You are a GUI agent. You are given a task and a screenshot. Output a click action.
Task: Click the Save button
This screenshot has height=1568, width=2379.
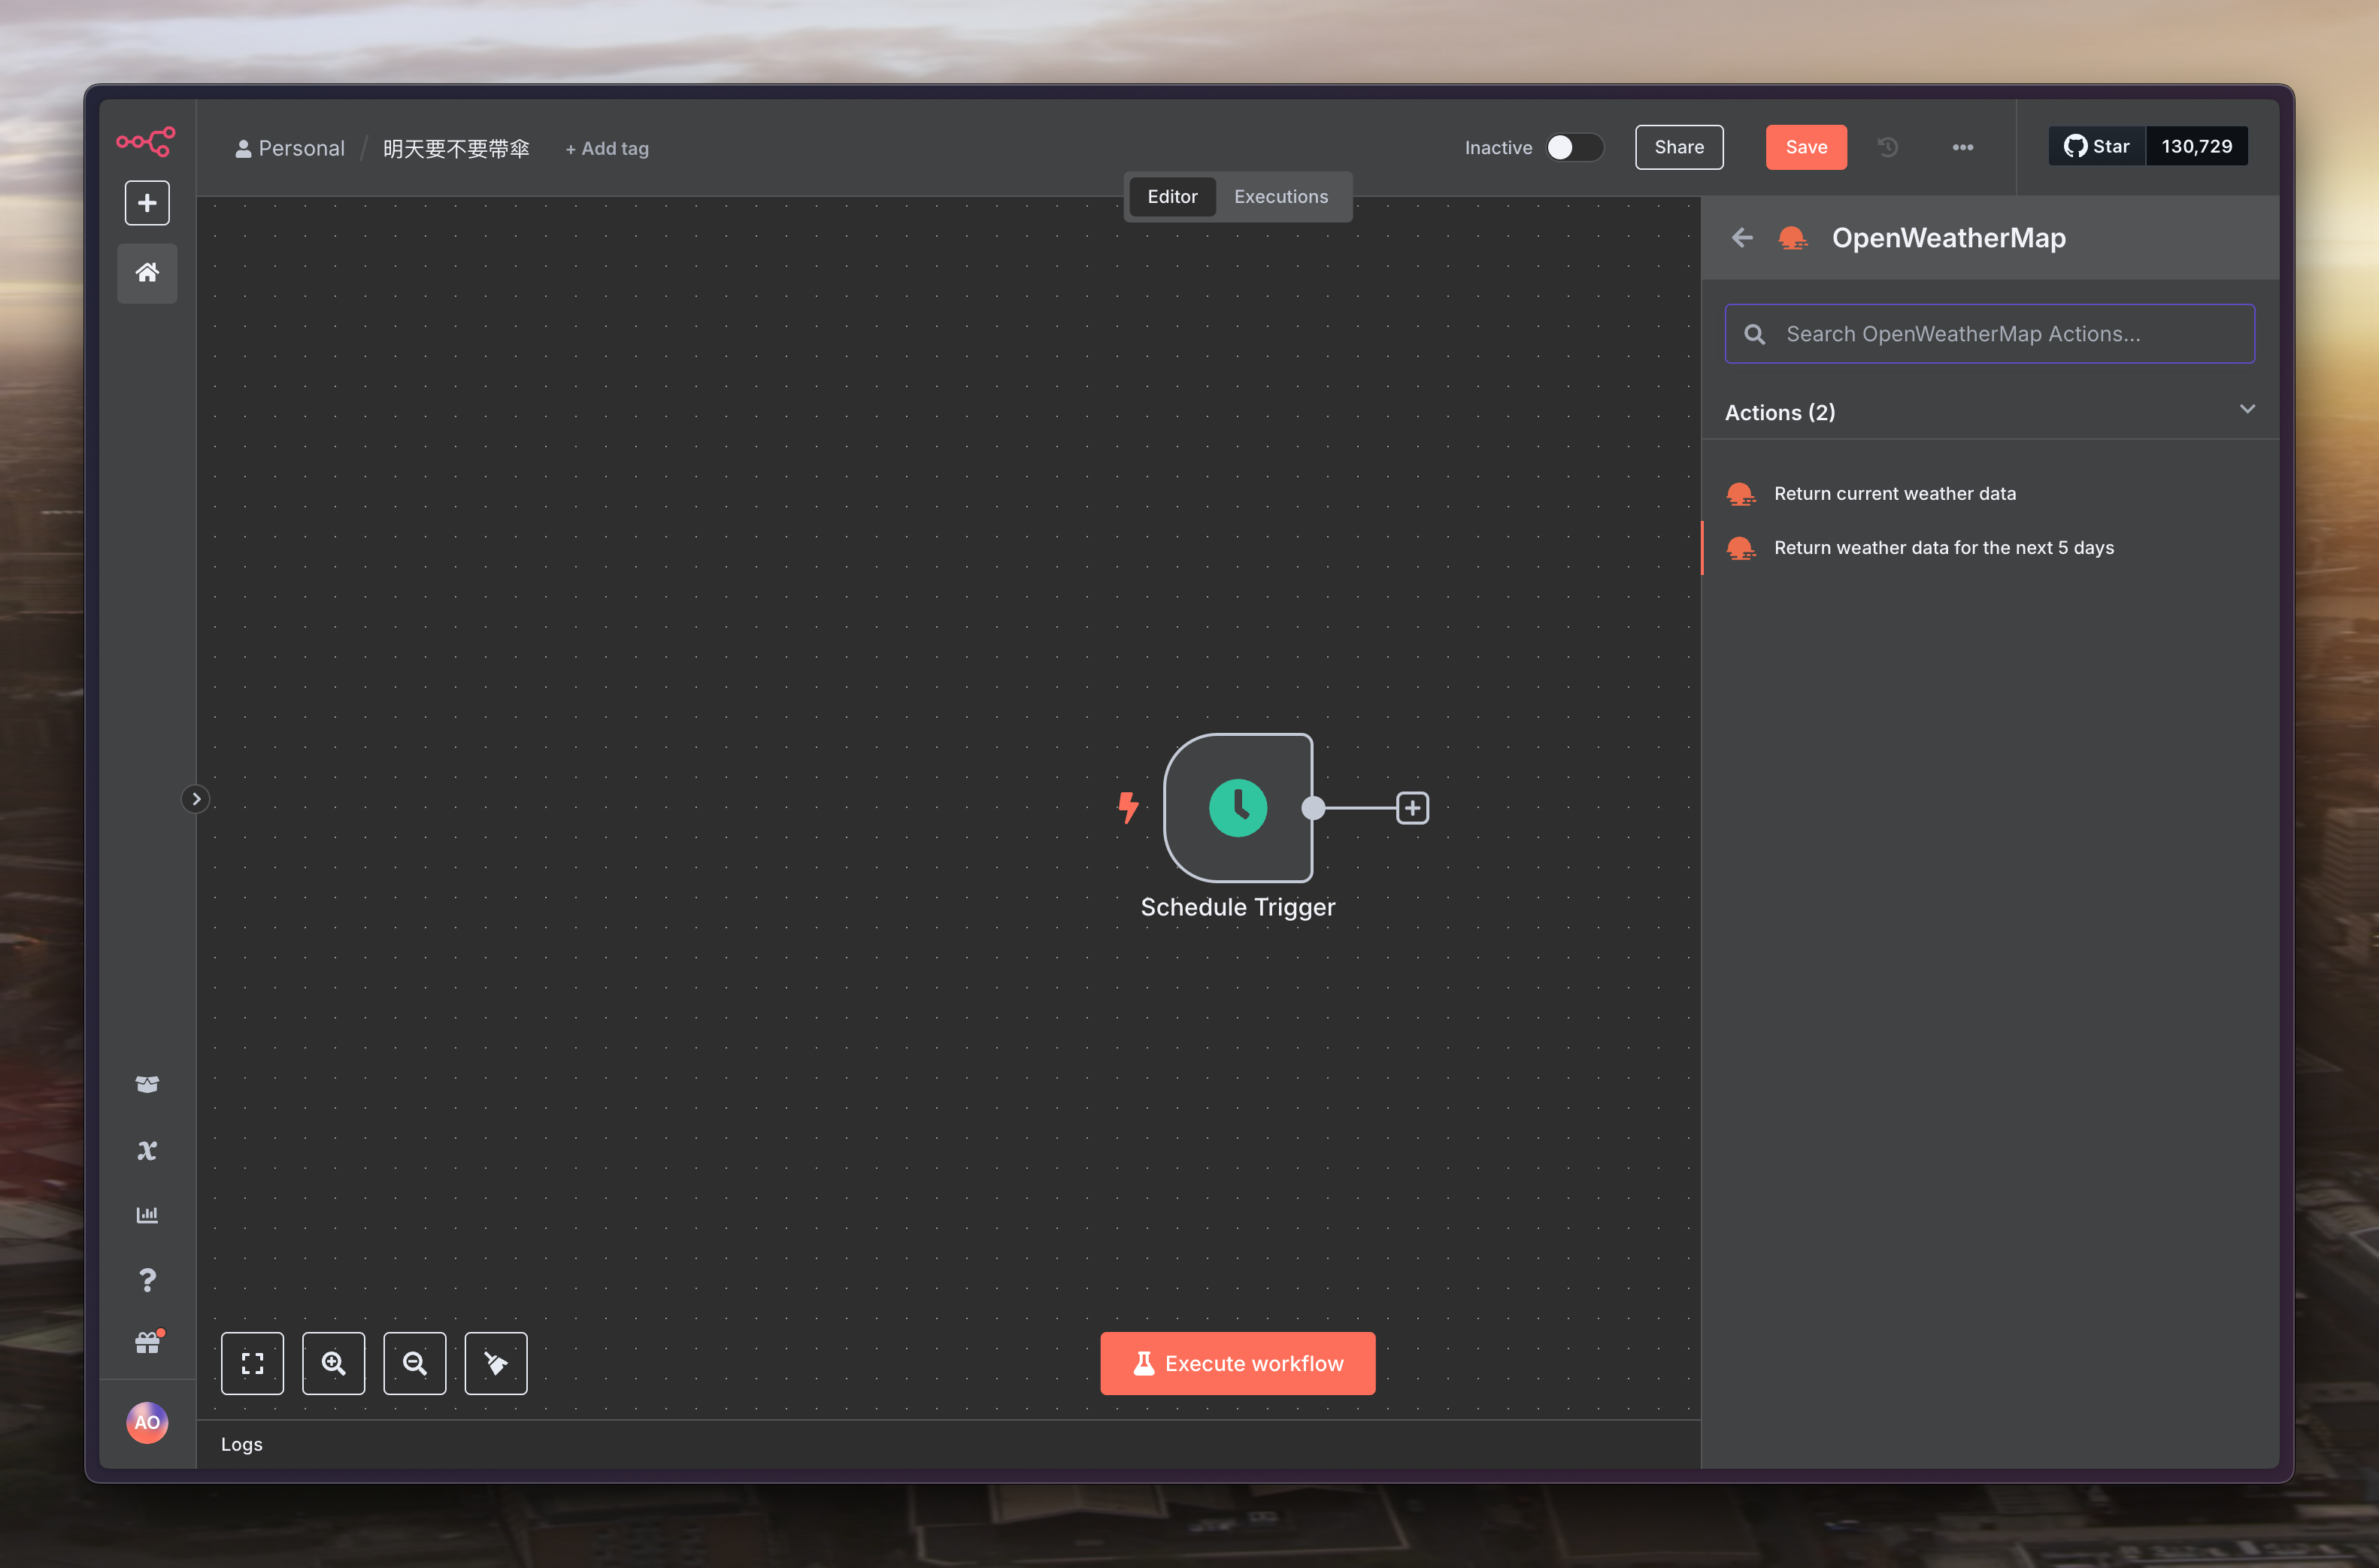click(x=1805, y=147)
